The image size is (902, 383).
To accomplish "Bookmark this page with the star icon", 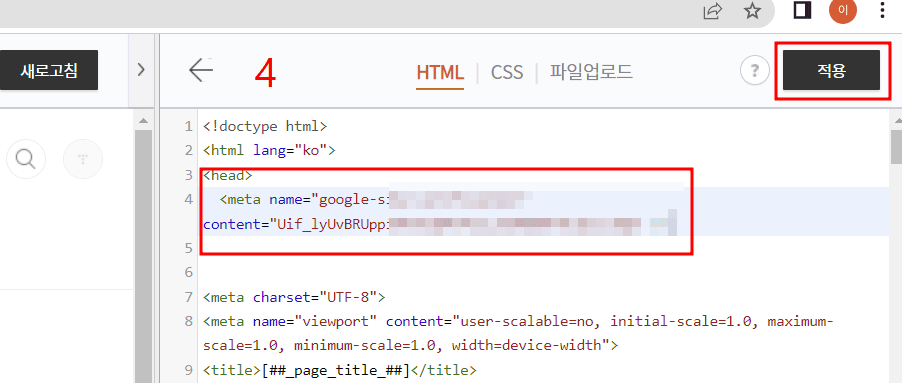I will pos(752,11).
